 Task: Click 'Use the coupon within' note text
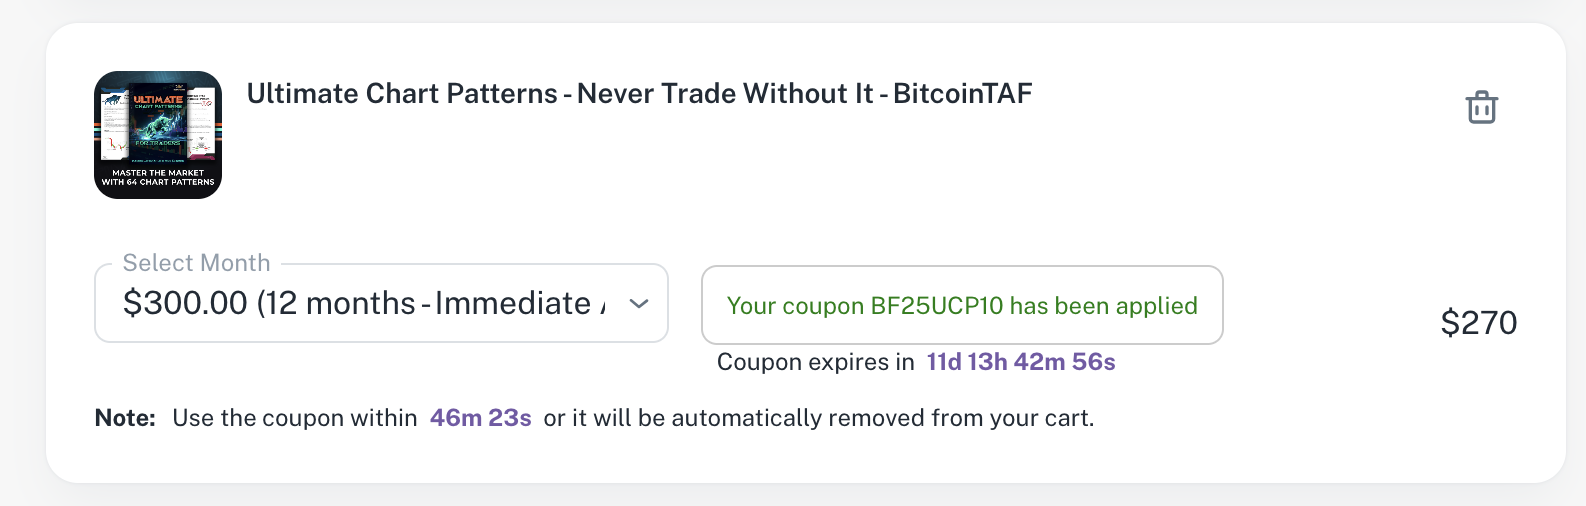[x=295, y=418]
